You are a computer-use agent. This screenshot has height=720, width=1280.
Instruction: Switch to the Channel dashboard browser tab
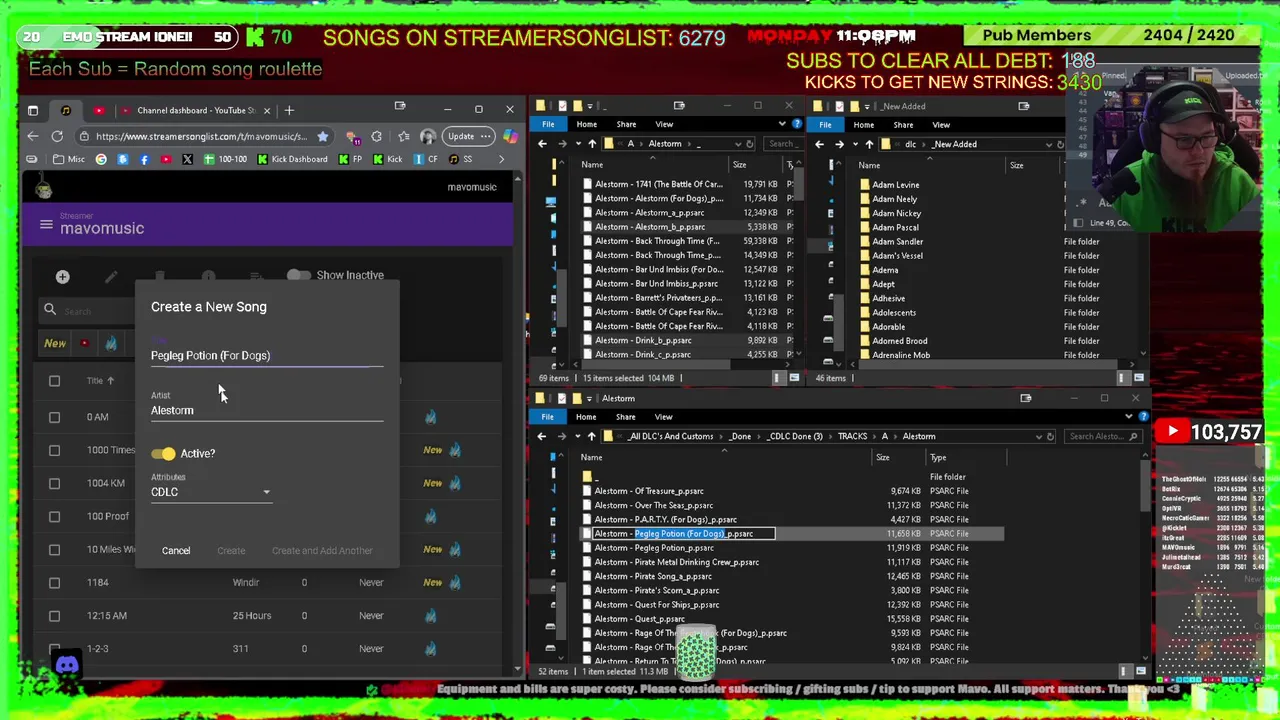pyautogui.click(x=196, y=110)
